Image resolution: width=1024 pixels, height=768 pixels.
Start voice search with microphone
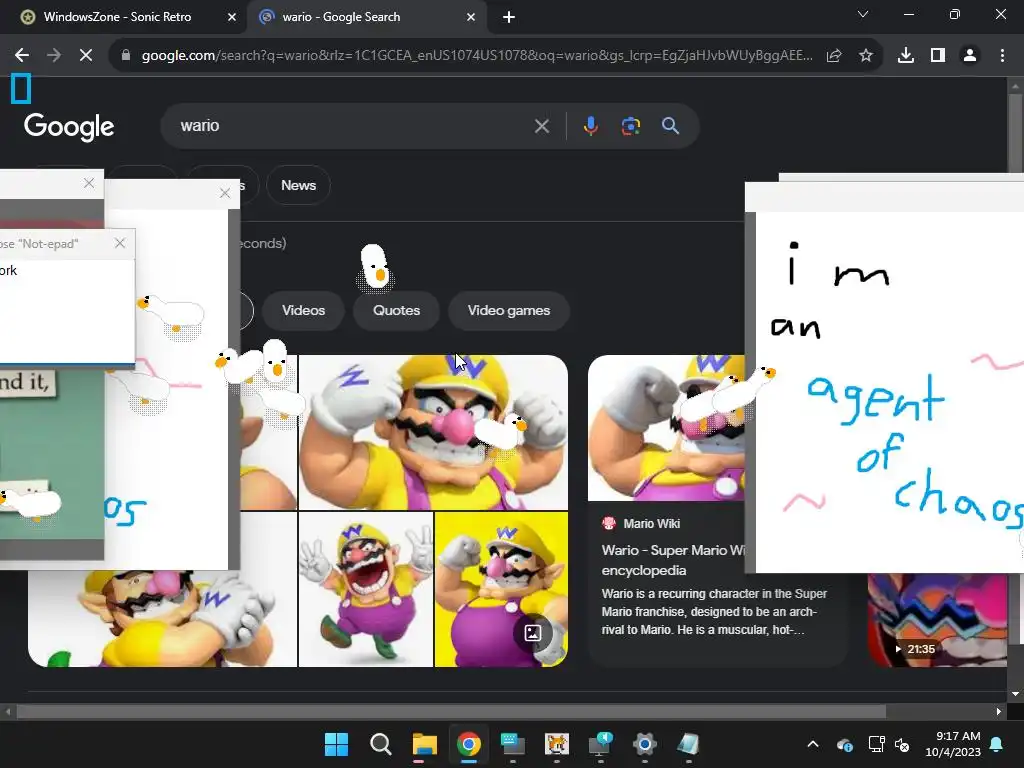(590, 126)
